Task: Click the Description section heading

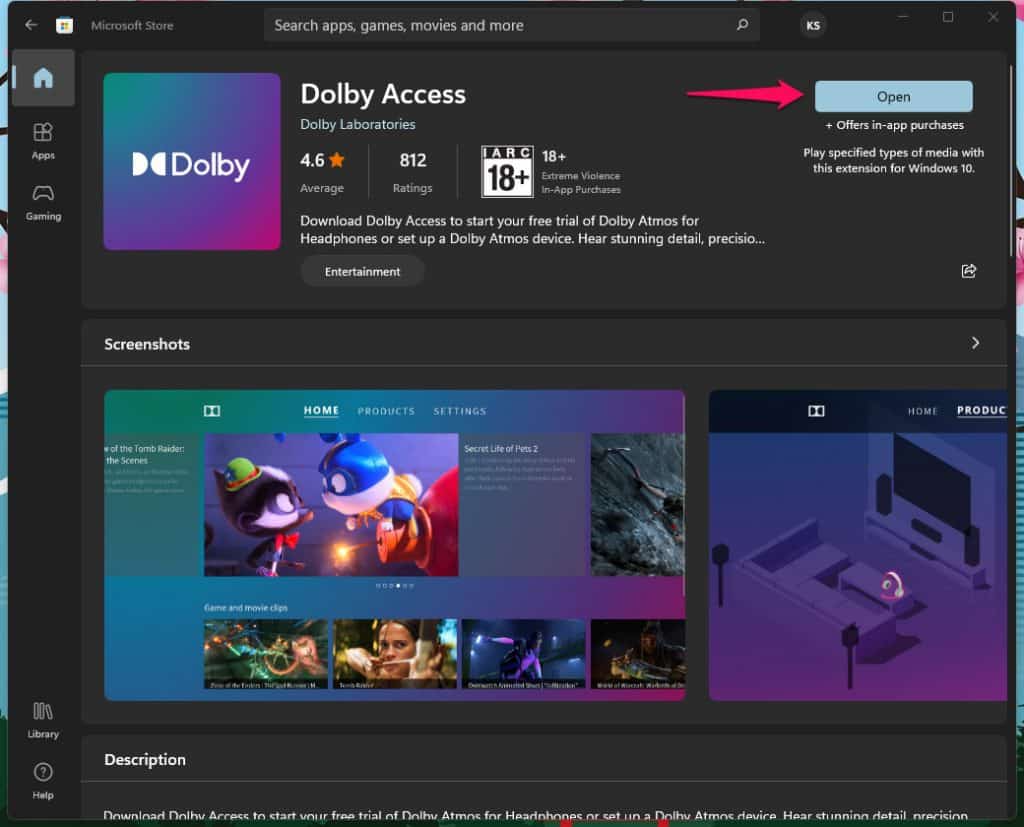Action: (145, 759)
